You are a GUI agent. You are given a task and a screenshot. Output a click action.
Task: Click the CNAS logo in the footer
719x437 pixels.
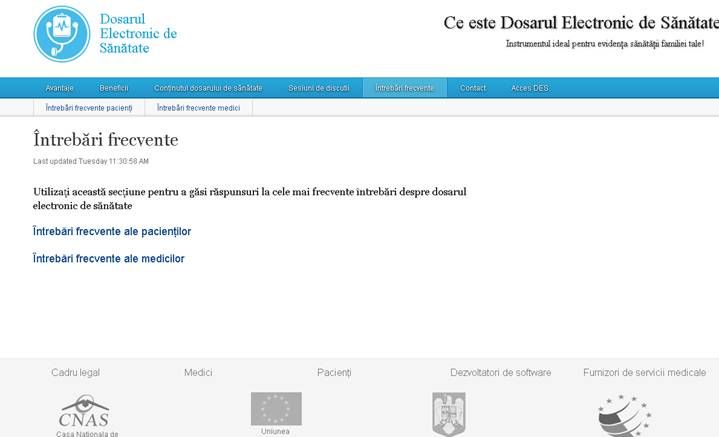click(85, 413)
